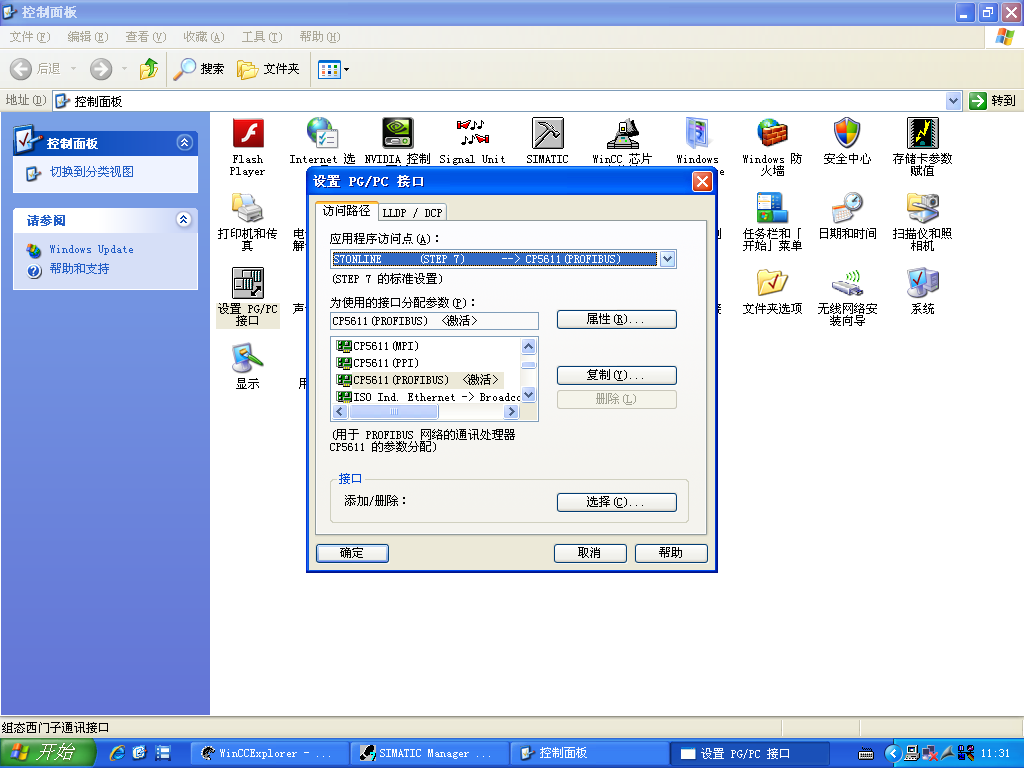
Task: Open the Windows Firewall icon
Action: coord(772,147)
